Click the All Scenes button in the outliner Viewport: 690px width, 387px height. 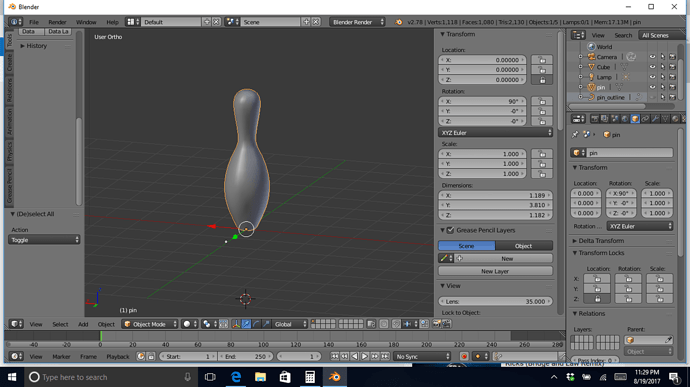(655, 35)
